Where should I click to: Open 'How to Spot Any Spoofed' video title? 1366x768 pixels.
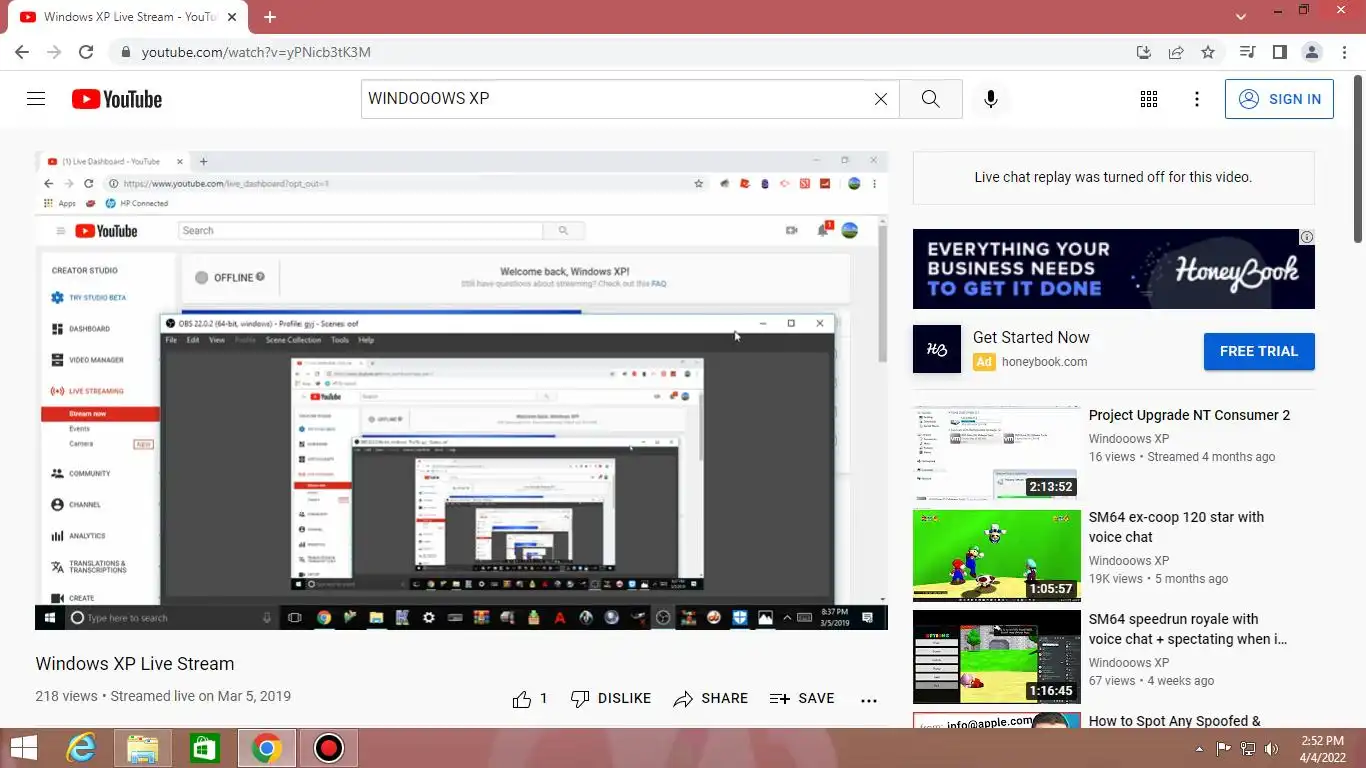(x=1175, y=721)
